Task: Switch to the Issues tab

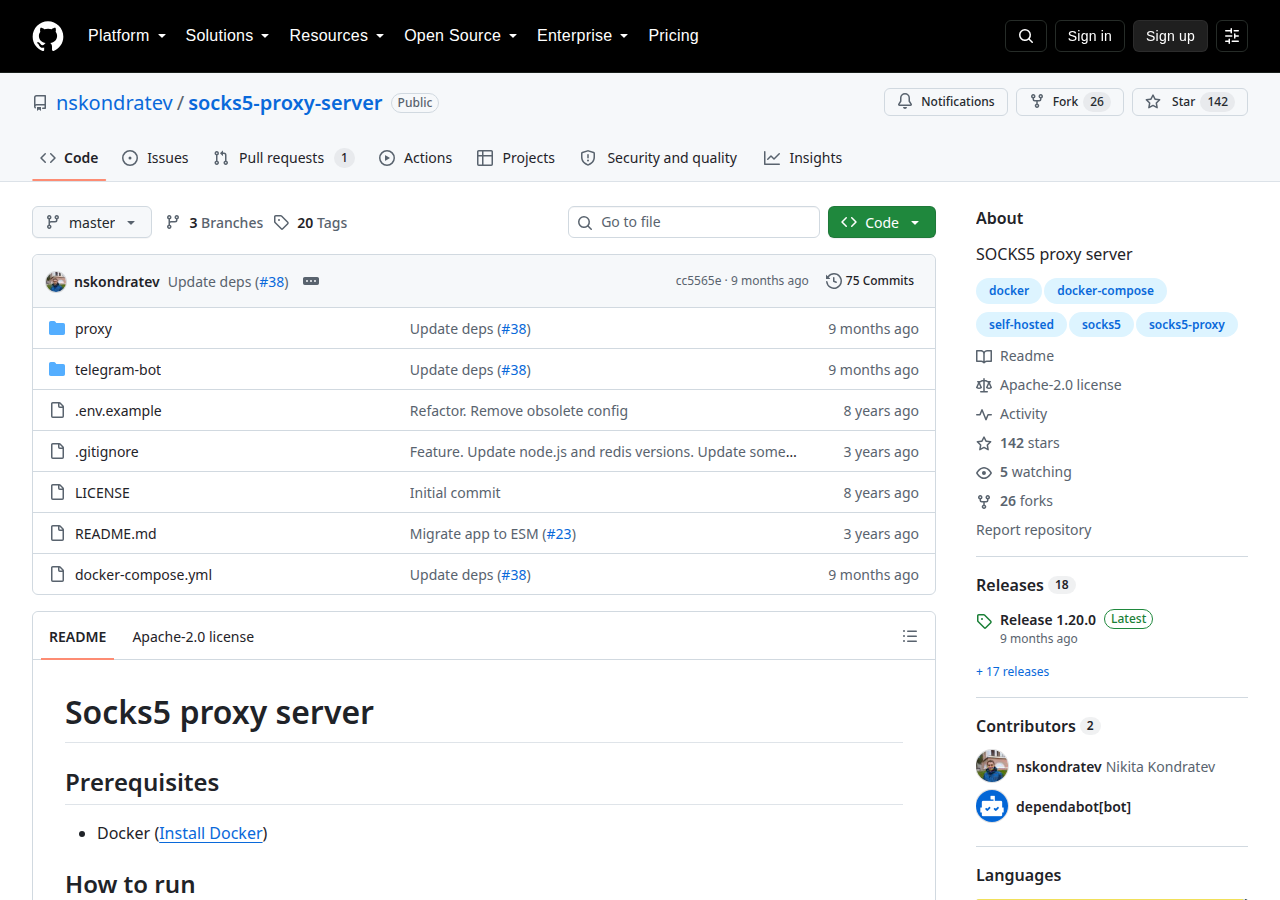Action: [155, 158]
